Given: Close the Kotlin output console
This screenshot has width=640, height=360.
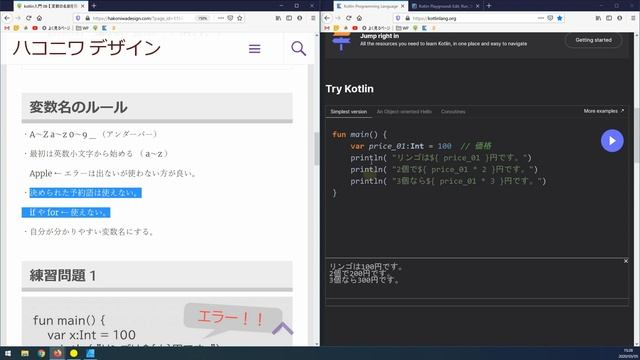Looking at the screenshot, I should click(626, 261).
